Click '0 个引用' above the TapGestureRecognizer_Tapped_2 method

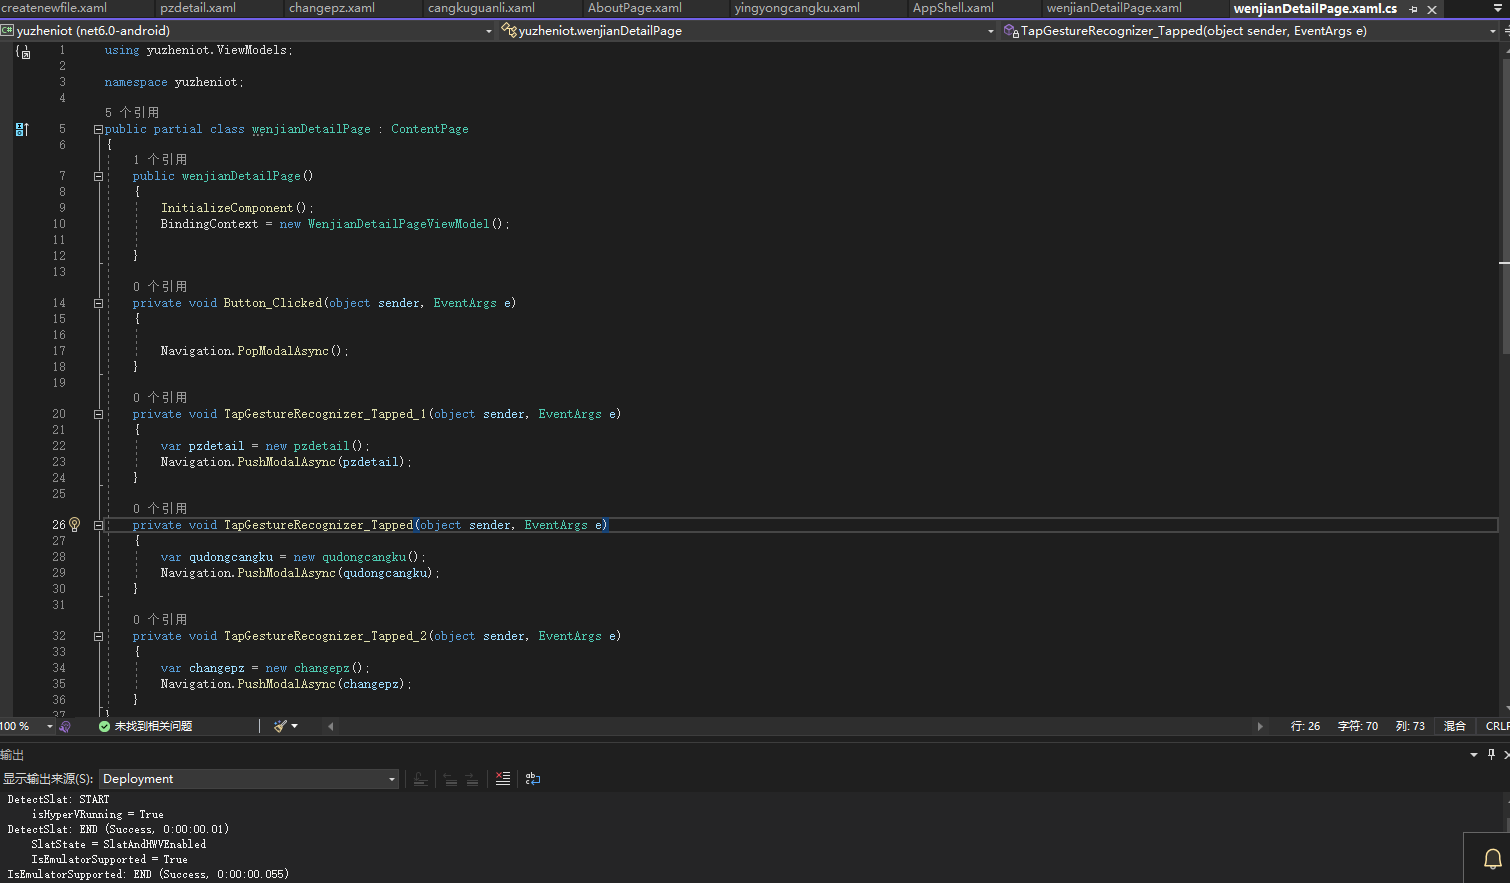(x=160, y=620)
